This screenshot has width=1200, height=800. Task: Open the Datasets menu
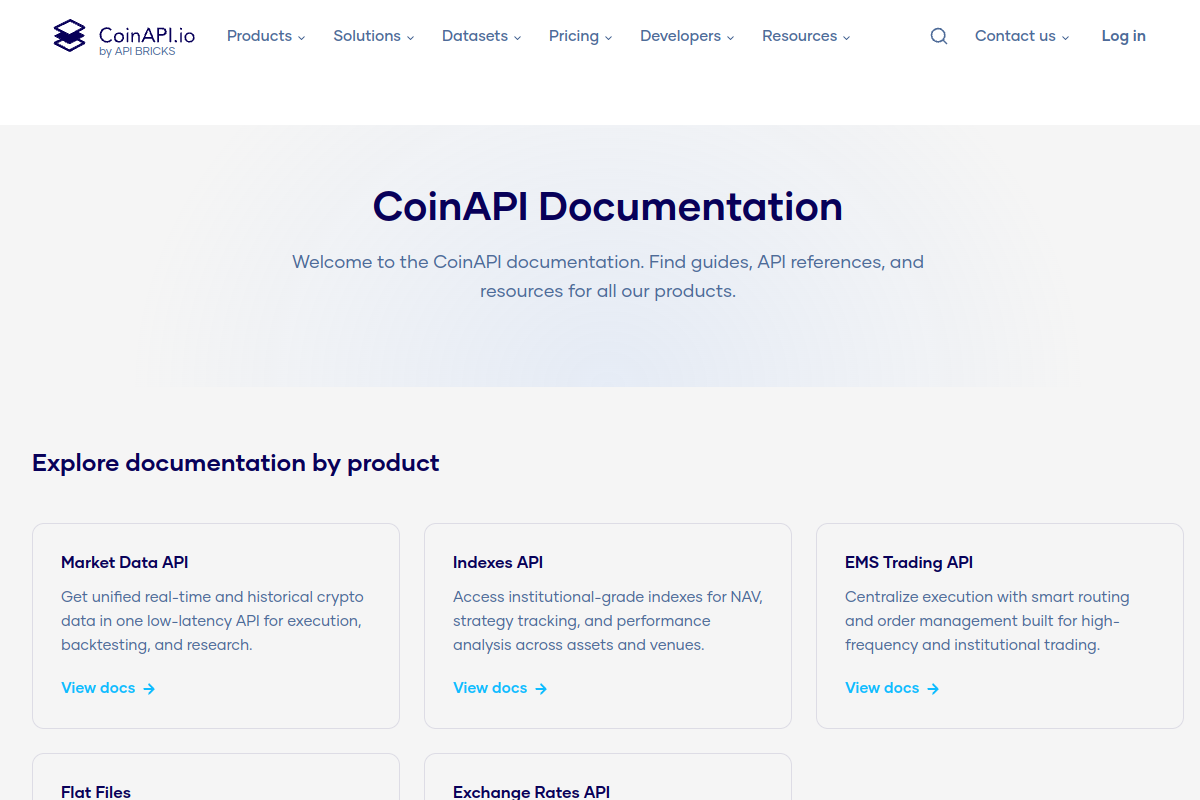pyautogui.click(x=482, y=36)
